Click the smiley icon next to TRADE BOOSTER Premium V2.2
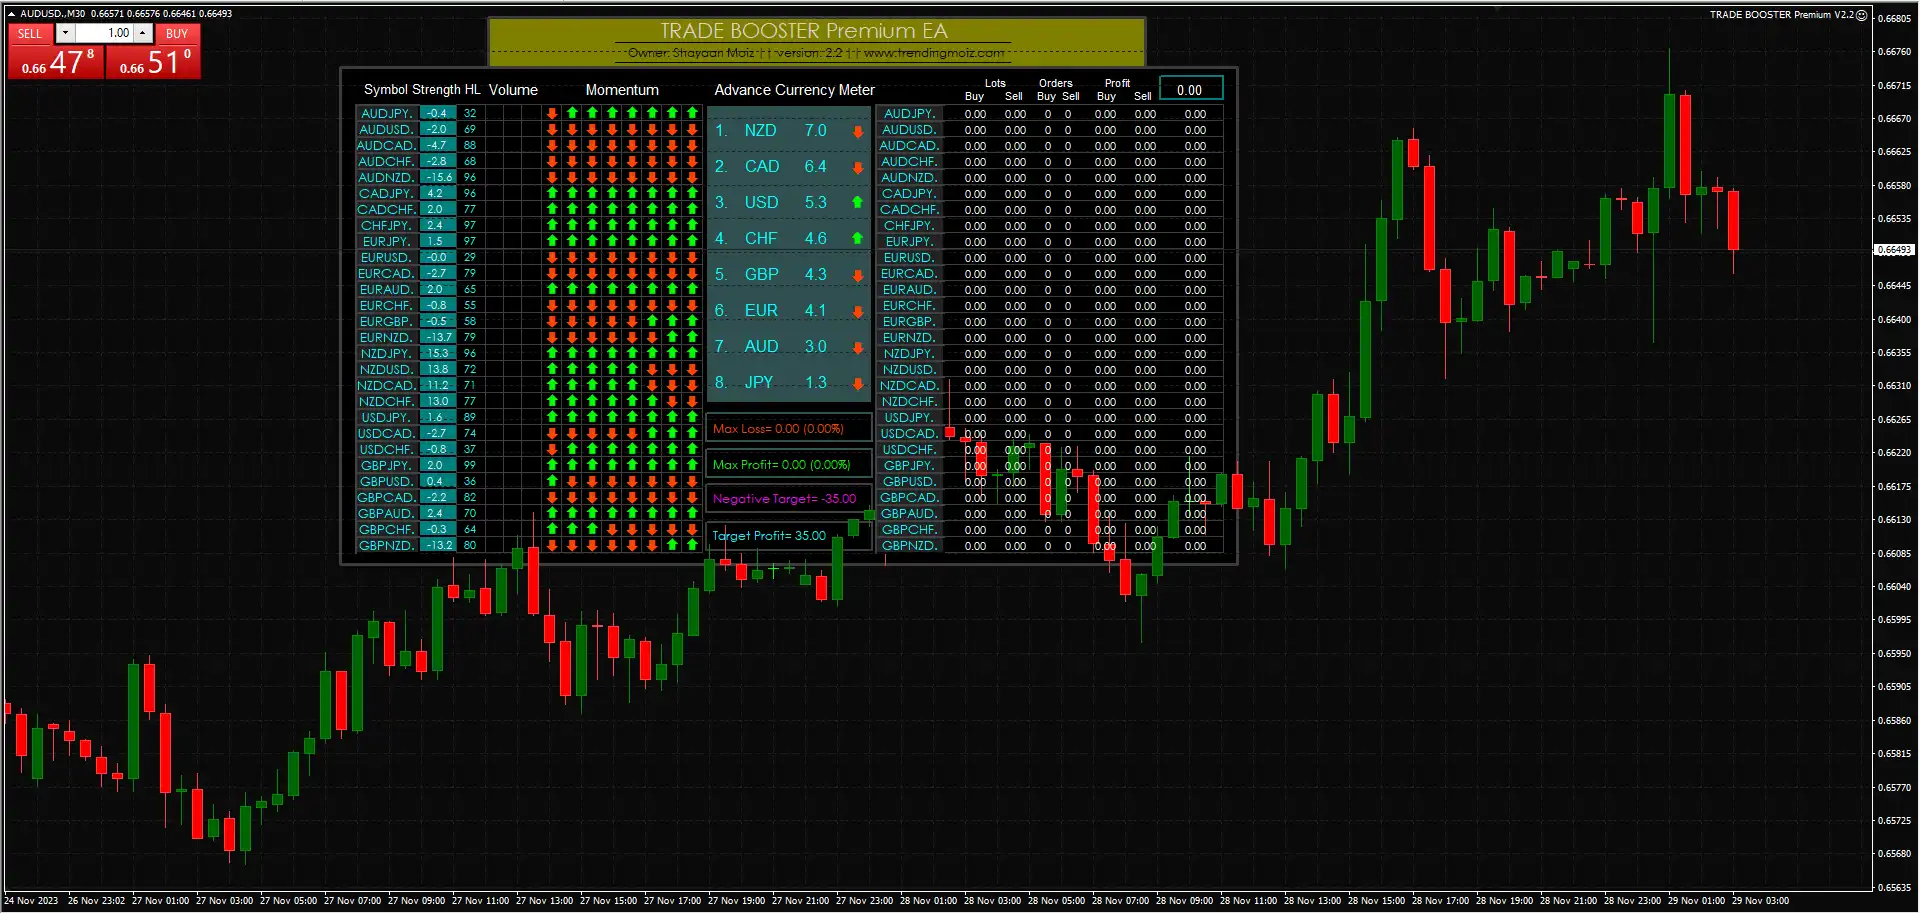1920x913 pixels. click(1861, 15)
